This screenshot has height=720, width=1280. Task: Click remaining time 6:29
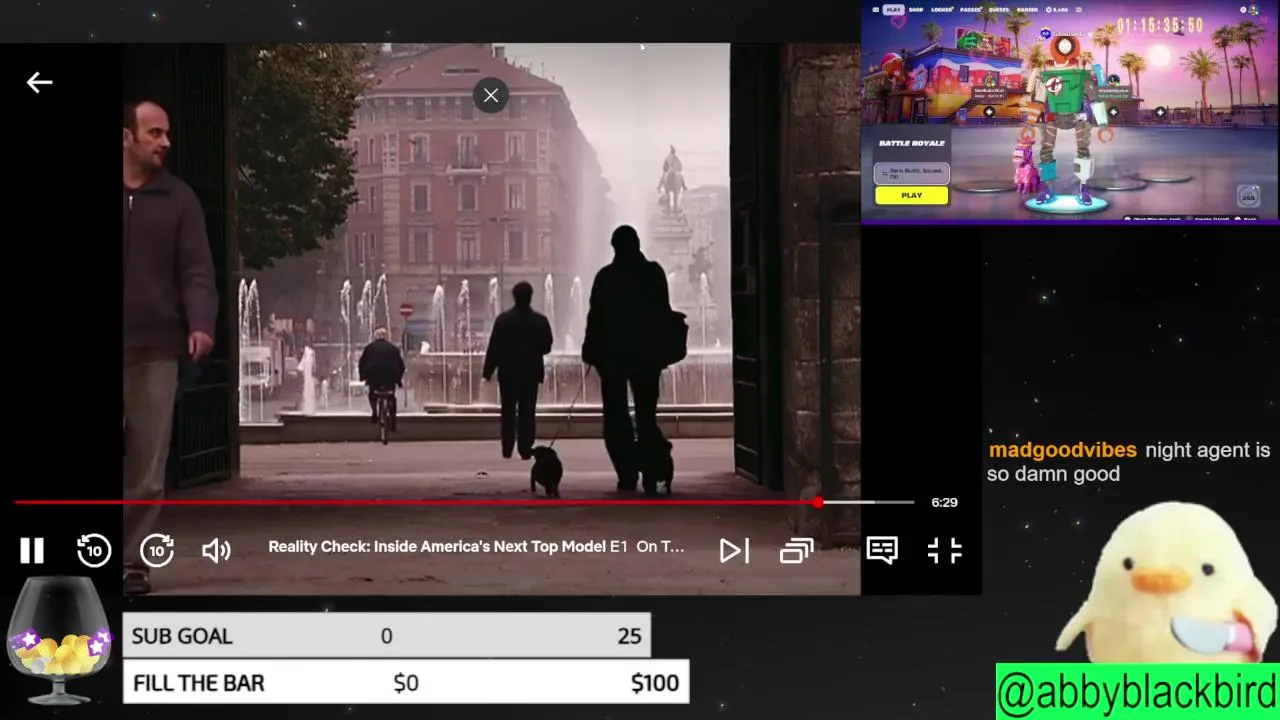[944, 502]
